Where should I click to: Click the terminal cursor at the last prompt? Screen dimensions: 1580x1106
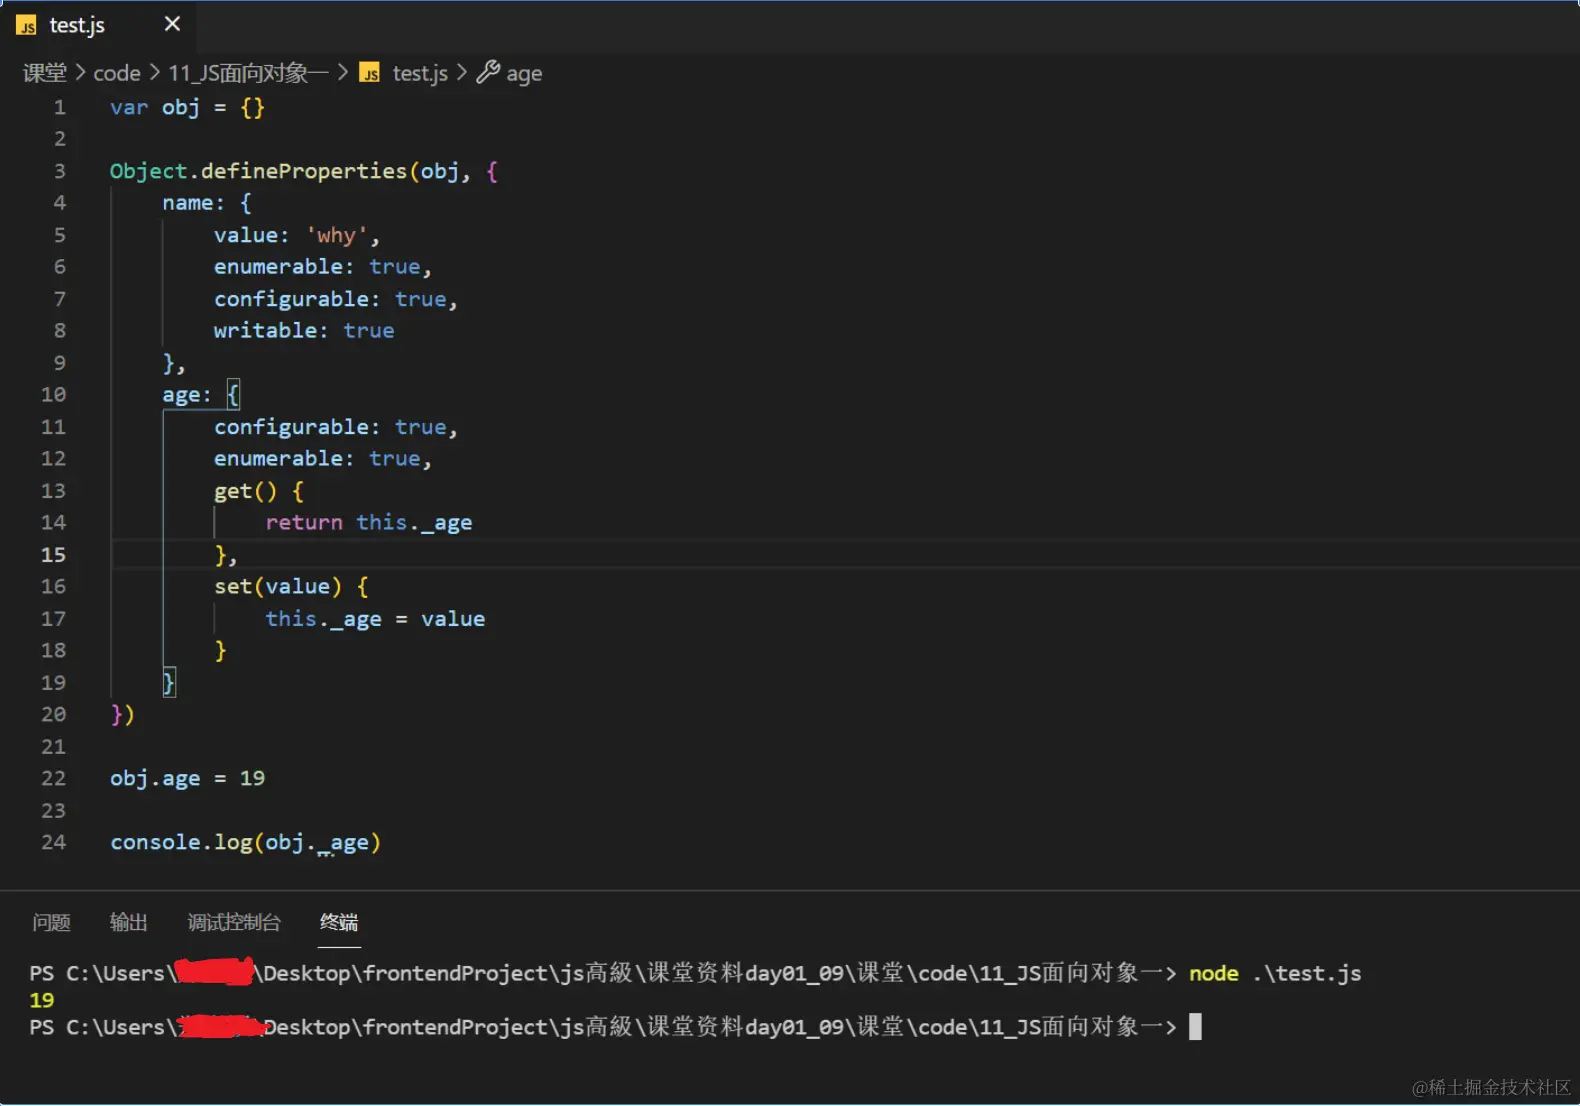tap(1195, 1027)
